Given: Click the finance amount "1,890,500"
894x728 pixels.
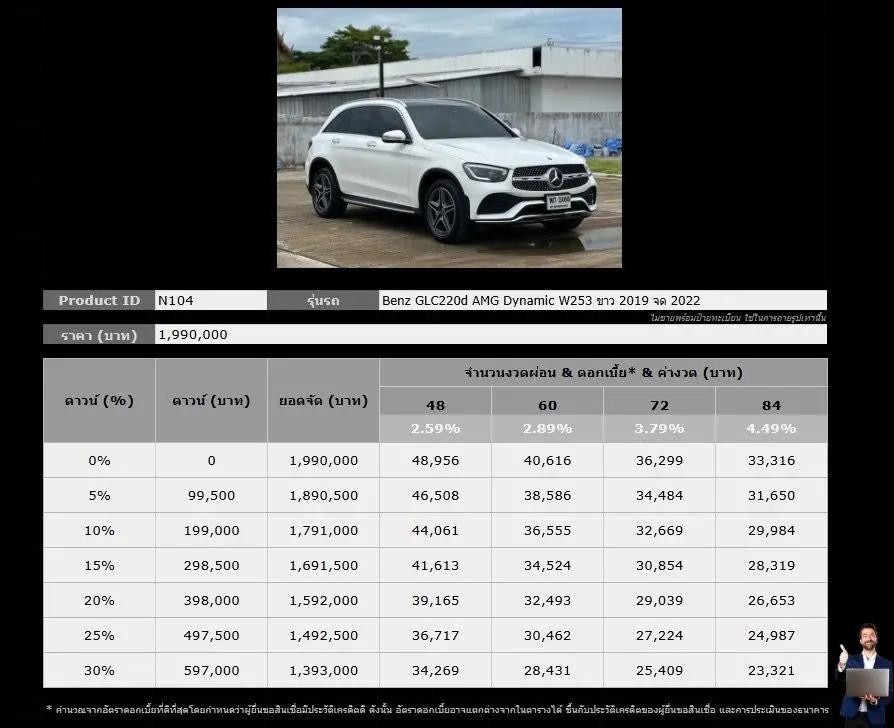Looking at the screenshot, I should [x=323, y=495].
